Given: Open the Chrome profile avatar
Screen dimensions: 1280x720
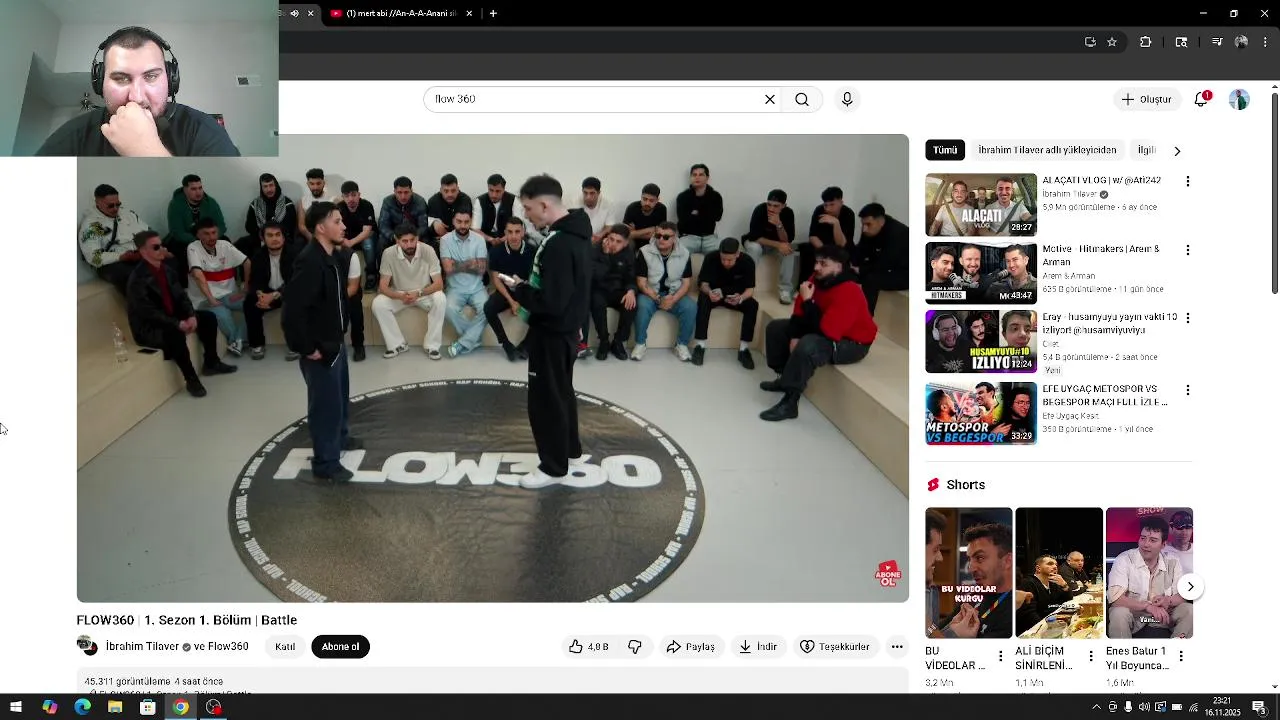Looking at the screenshot, I should click(1241, 42).
